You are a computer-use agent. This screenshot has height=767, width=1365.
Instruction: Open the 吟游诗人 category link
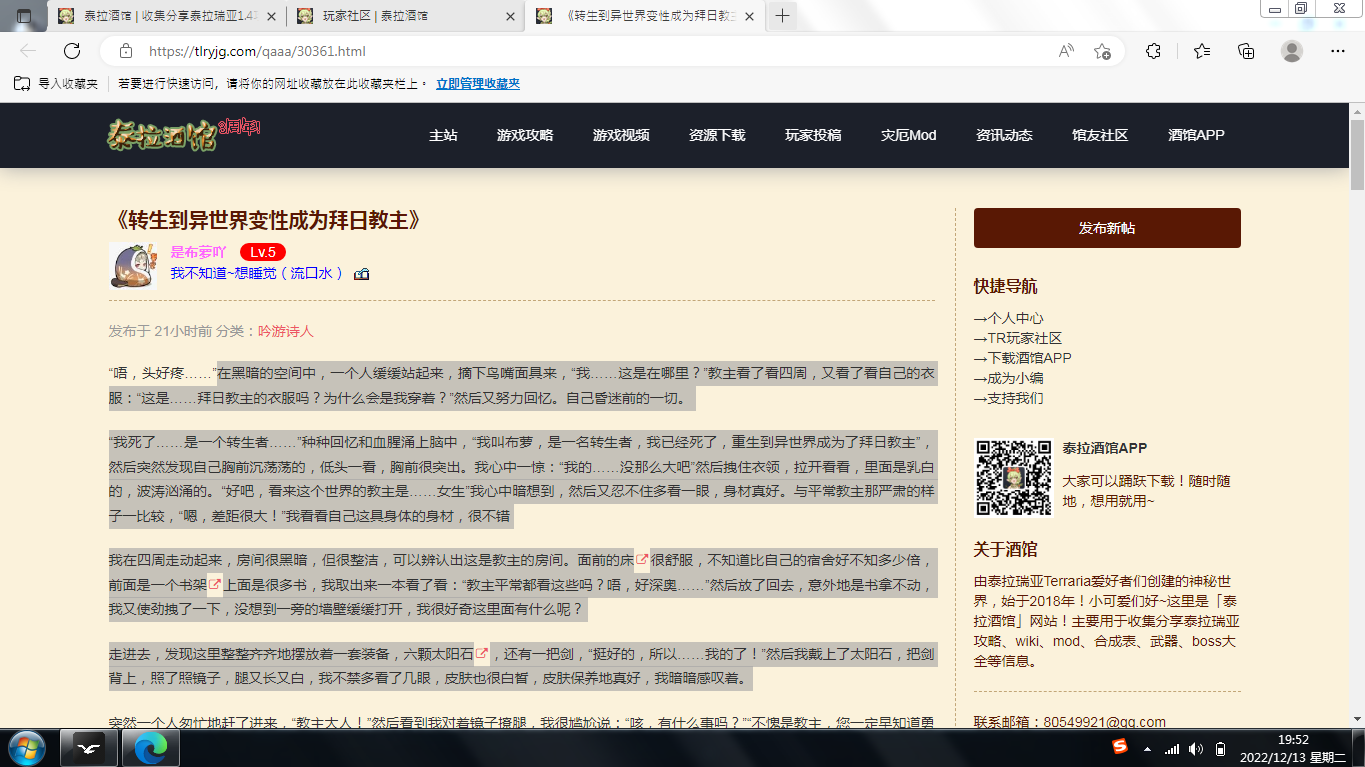pyautogui.click(x=286, y=331)
